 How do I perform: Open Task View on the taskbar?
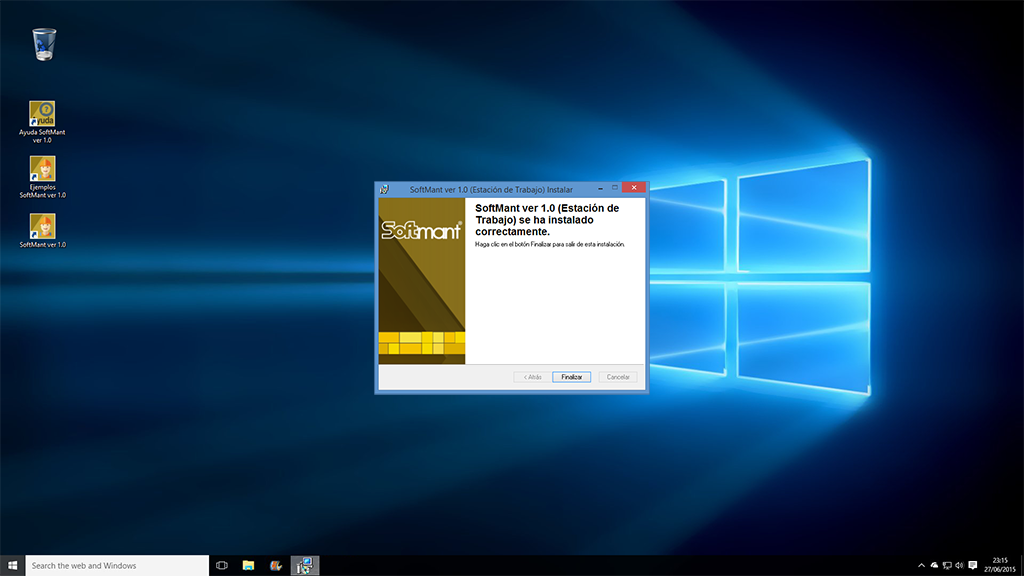tap(222, 565)
